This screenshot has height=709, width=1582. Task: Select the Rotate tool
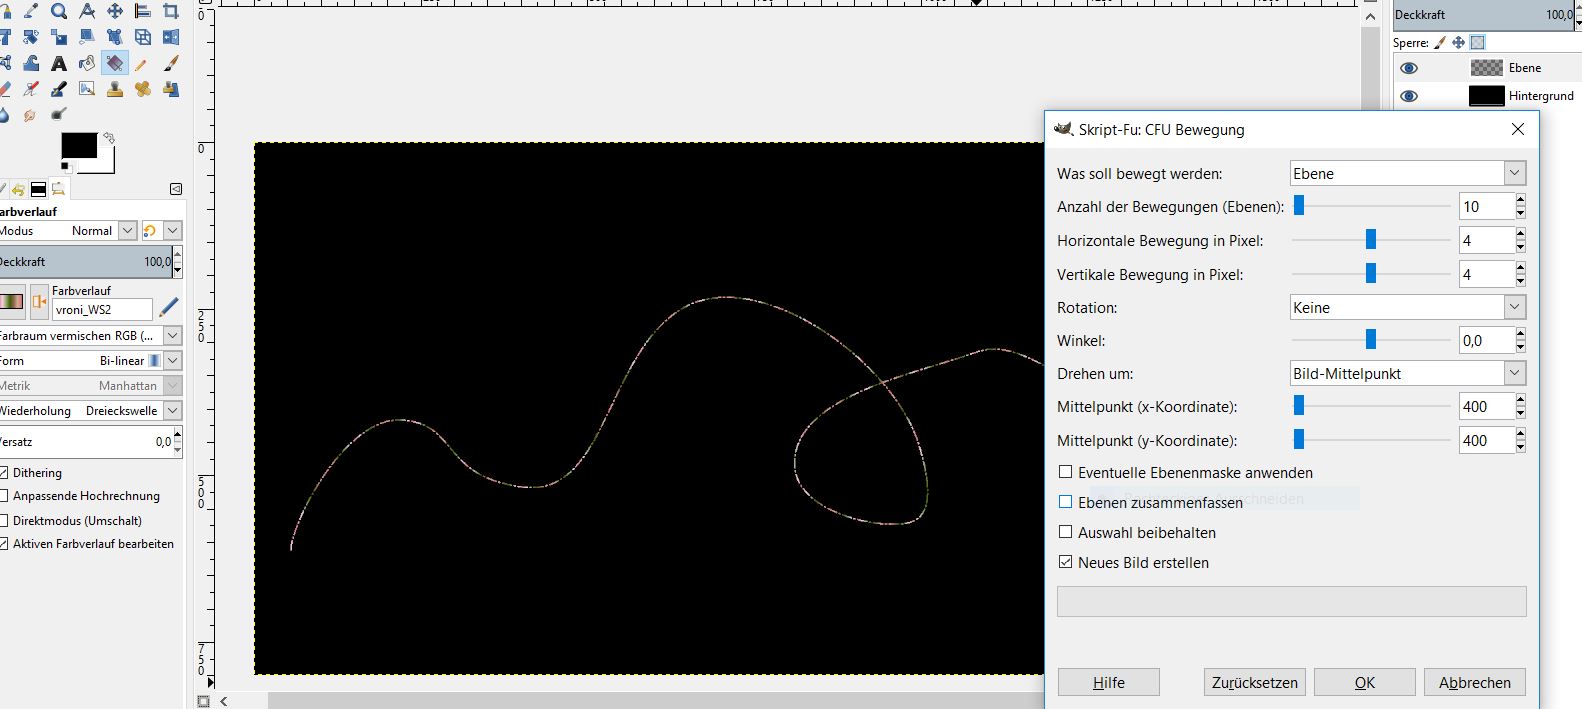(31, 37)
